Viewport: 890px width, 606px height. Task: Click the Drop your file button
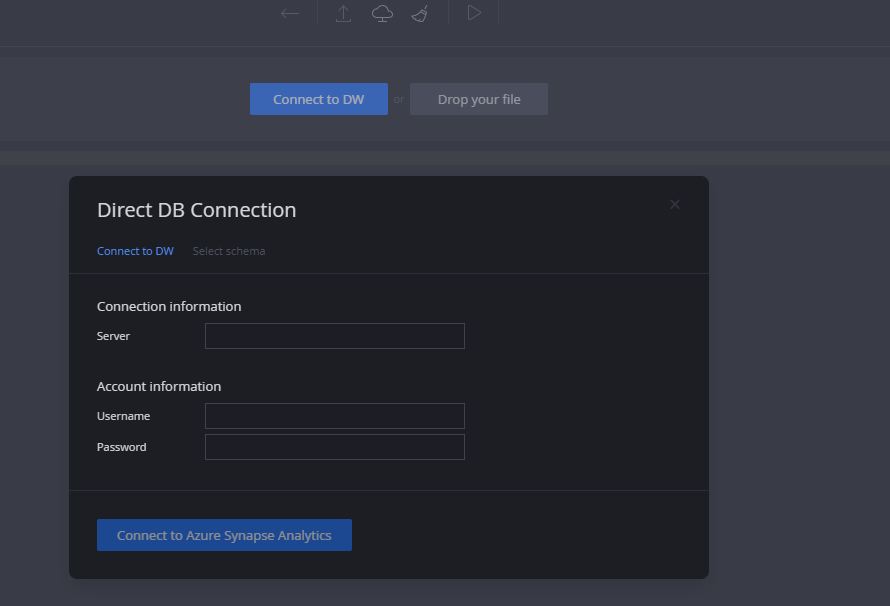click(x=479, y=99)
